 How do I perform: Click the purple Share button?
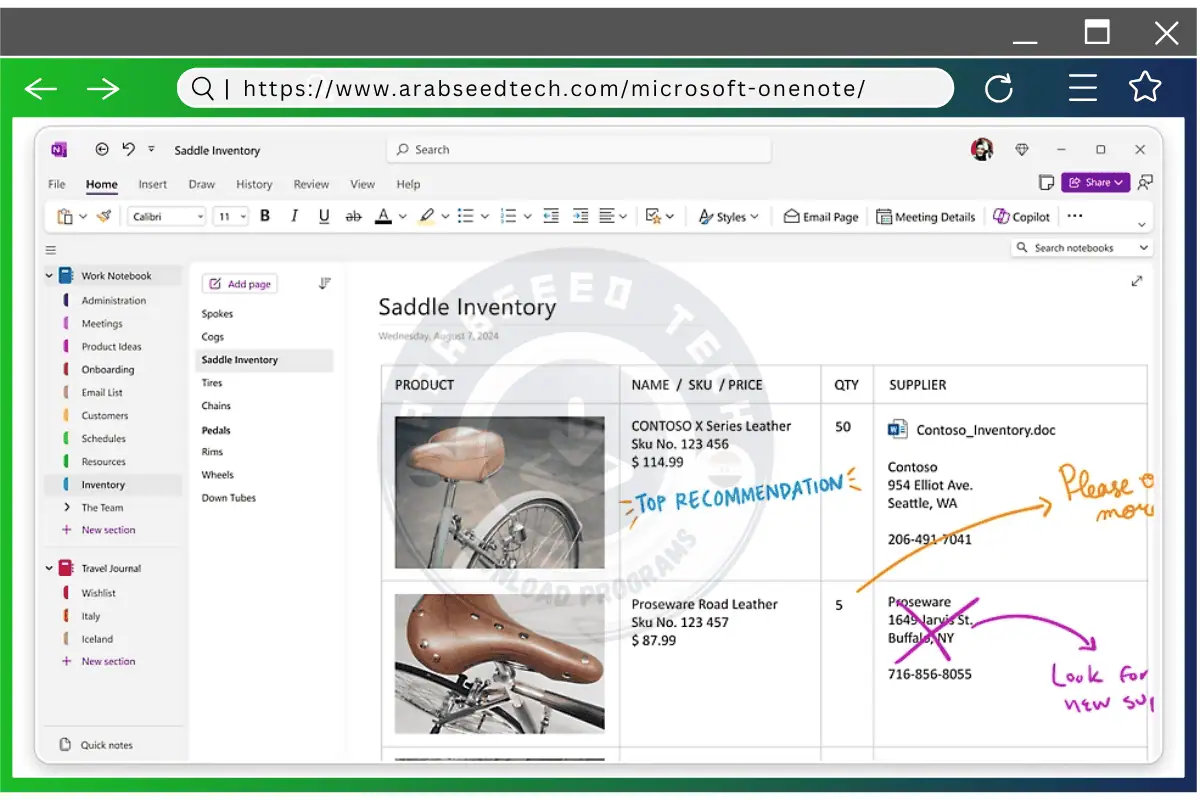point(1094,182)
